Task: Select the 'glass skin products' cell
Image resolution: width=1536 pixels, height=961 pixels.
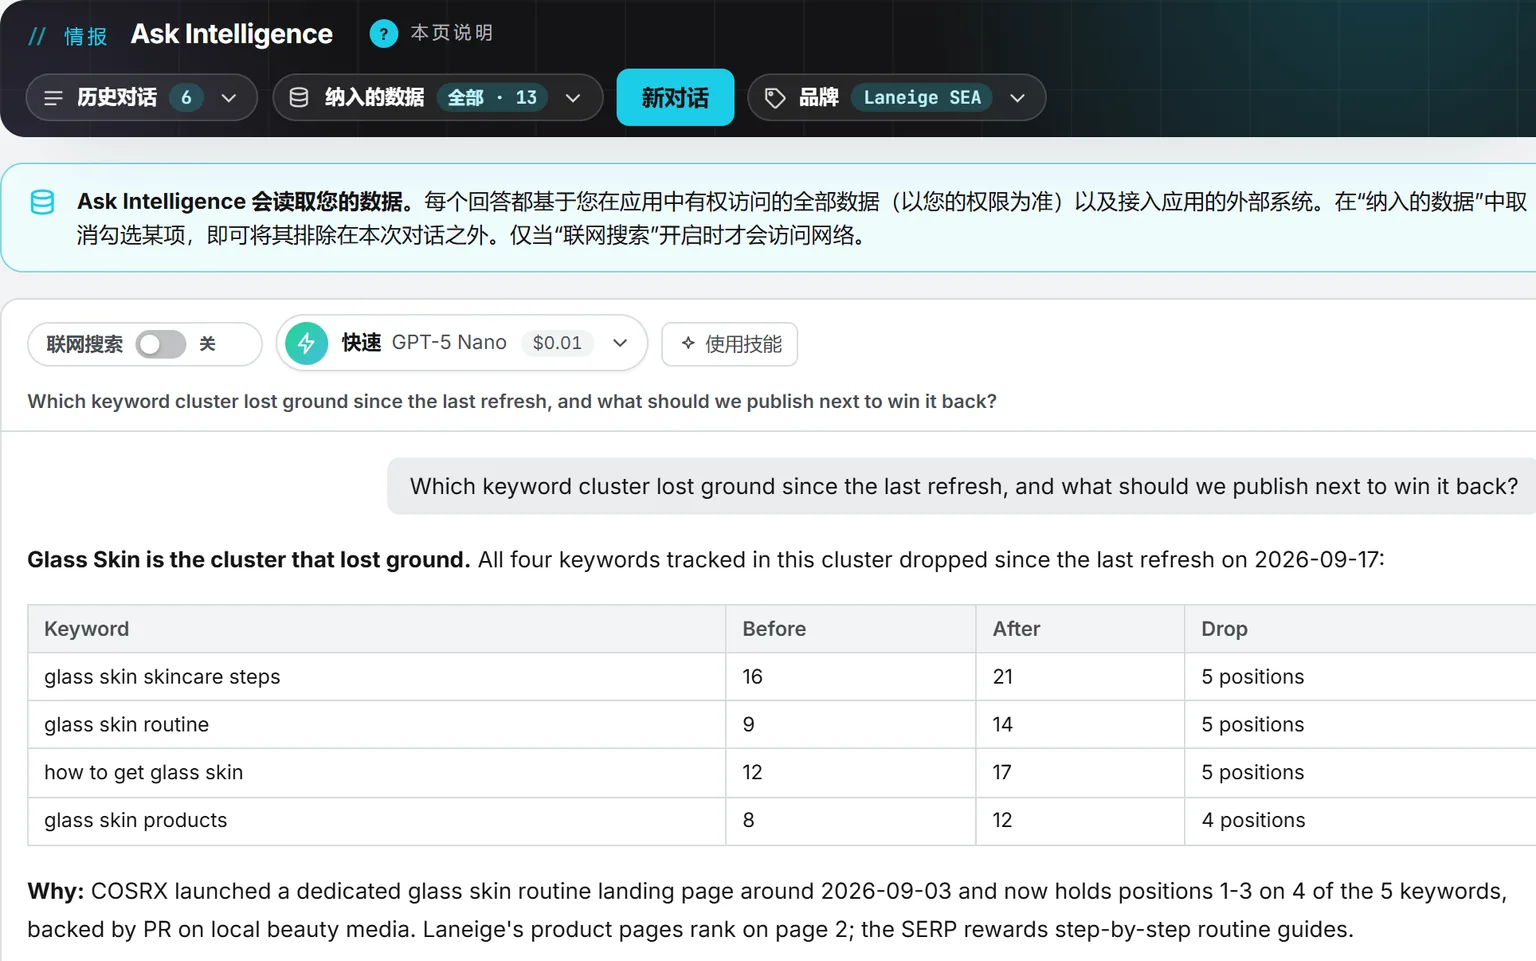Action: click(x=377, y=821)
